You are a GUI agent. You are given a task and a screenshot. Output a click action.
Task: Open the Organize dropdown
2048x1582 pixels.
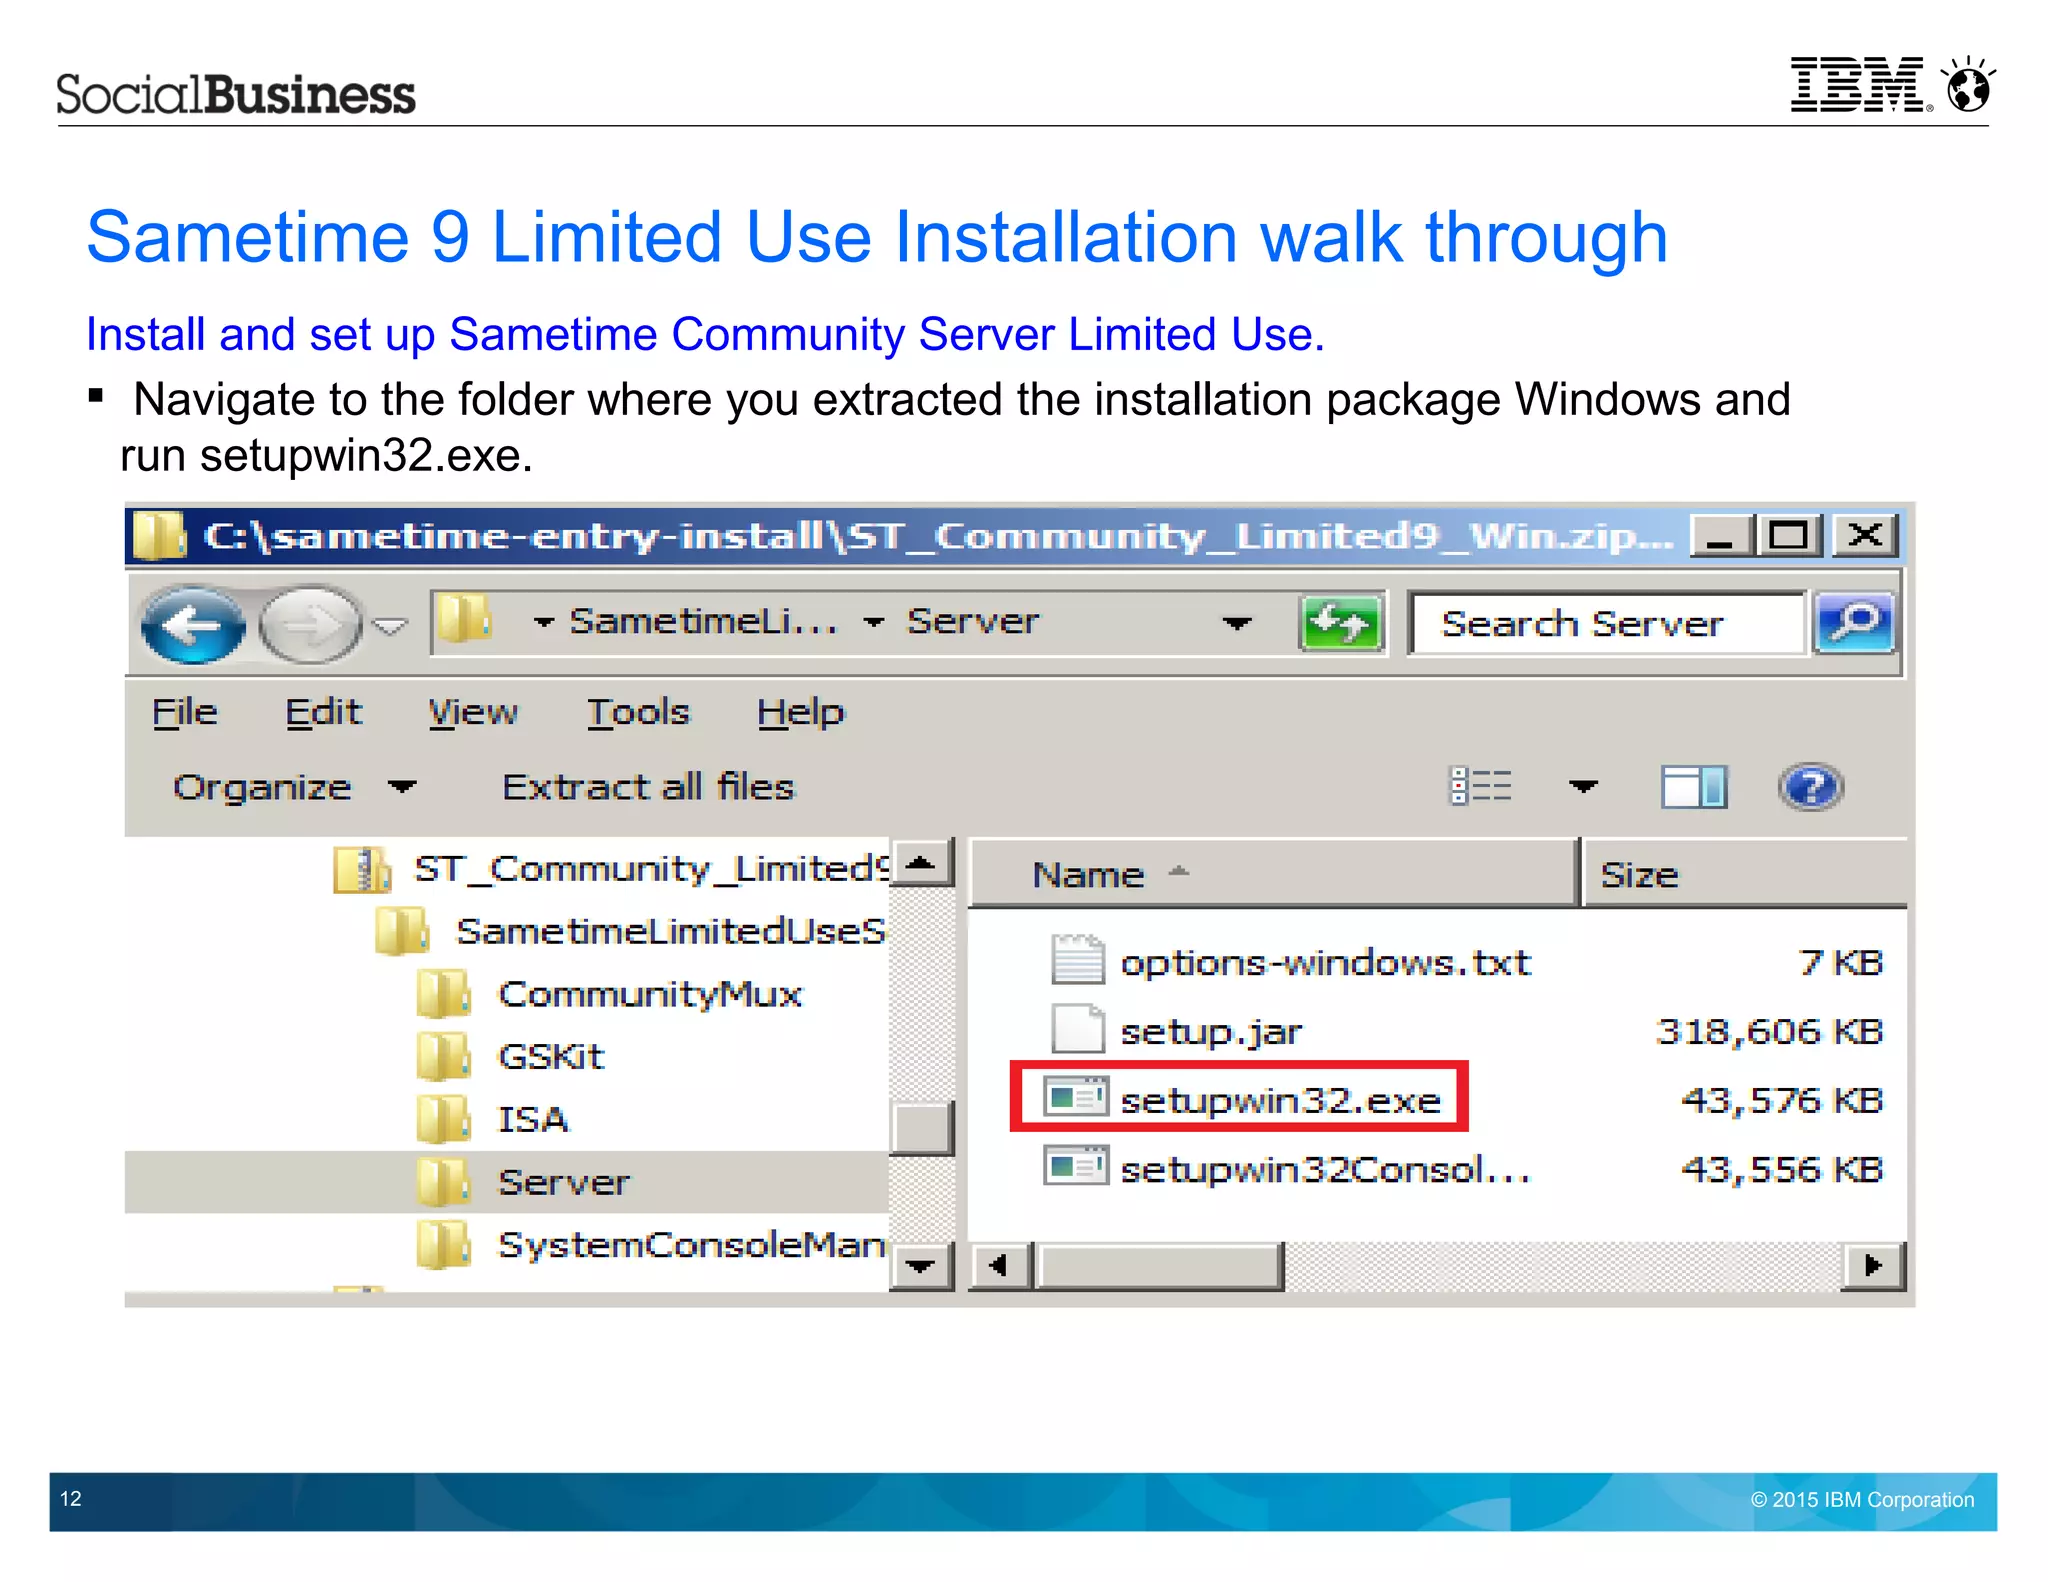click(294, 788)
